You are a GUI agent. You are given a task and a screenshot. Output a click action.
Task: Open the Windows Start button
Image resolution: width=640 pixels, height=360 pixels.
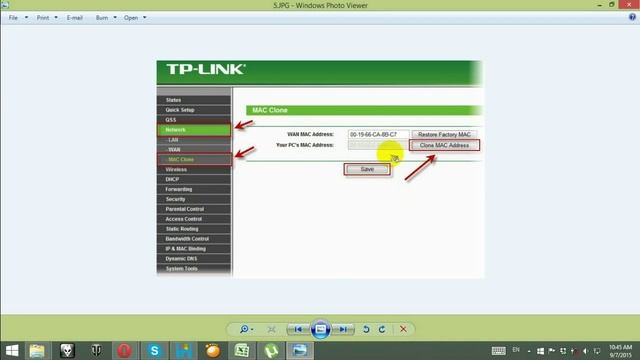point(12,351)
